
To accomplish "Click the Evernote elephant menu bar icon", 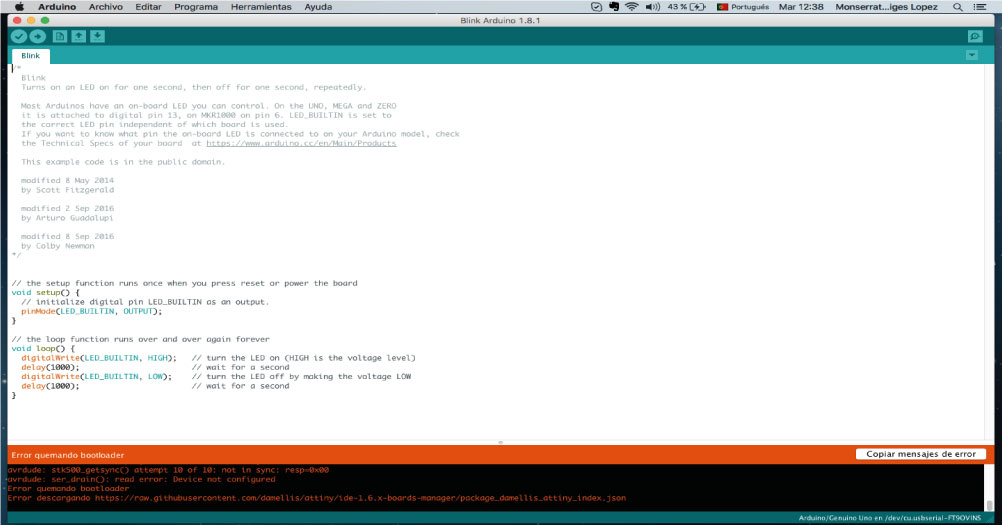I will click(613, 6).
